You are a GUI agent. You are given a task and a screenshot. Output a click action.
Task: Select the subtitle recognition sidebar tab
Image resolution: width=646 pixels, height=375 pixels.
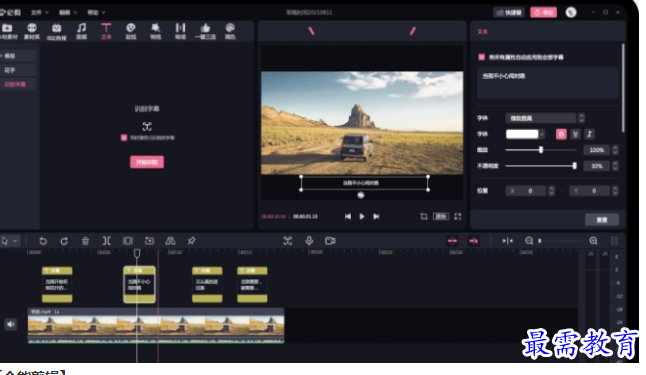[18, 84]
